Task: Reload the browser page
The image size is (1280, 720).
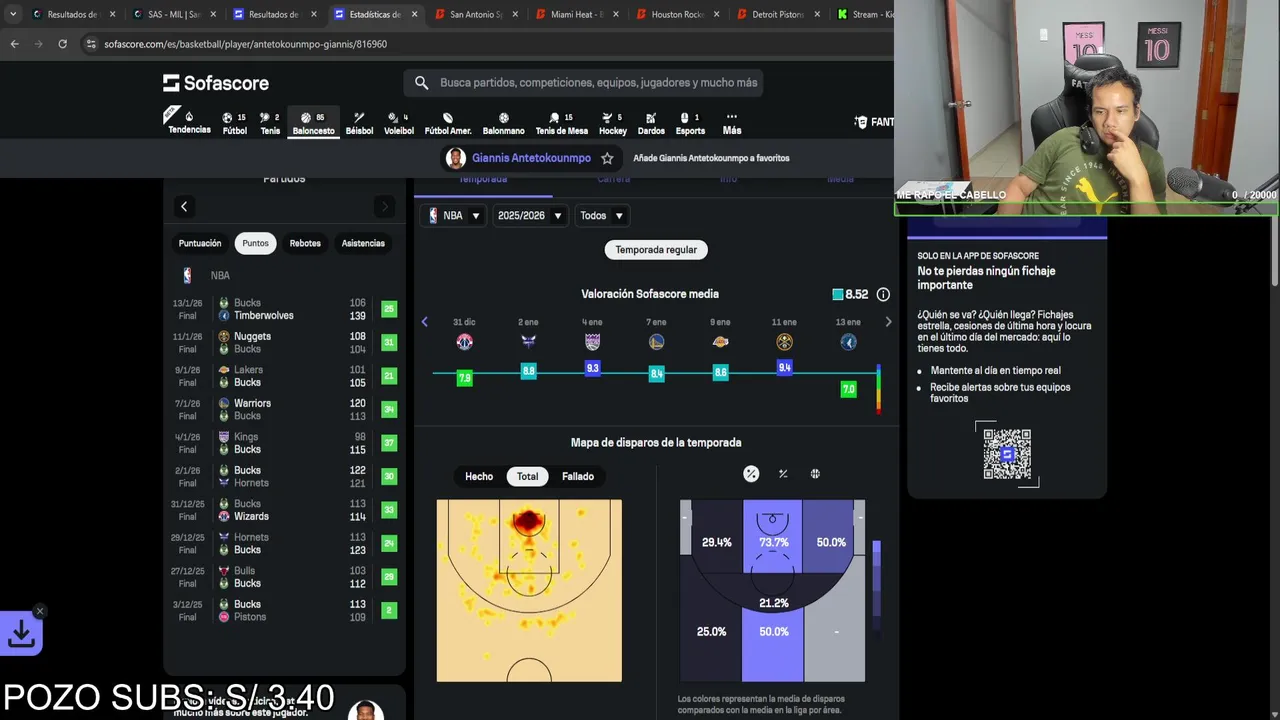Action: tap(62, 44)
